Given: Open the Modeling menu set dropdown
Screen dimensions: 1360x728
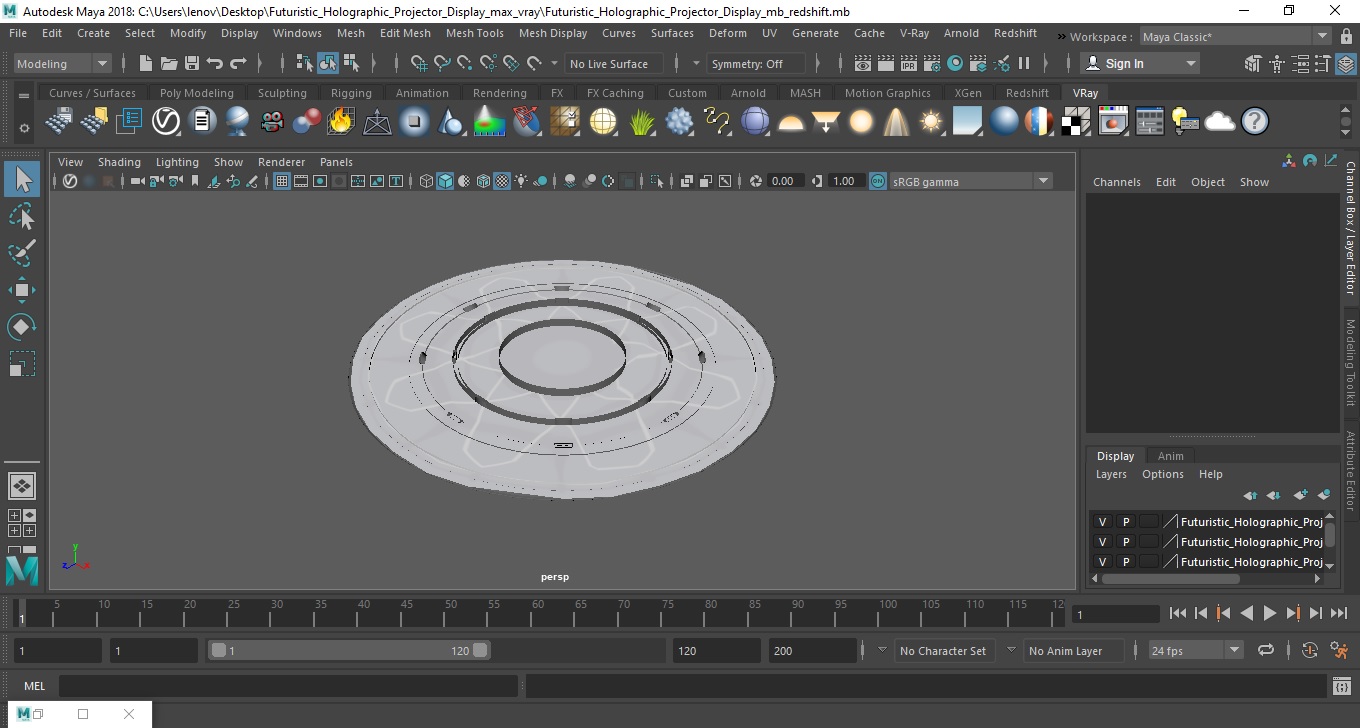Looking at the screenshot, I should pyautogui.click(x=62, y=63).
